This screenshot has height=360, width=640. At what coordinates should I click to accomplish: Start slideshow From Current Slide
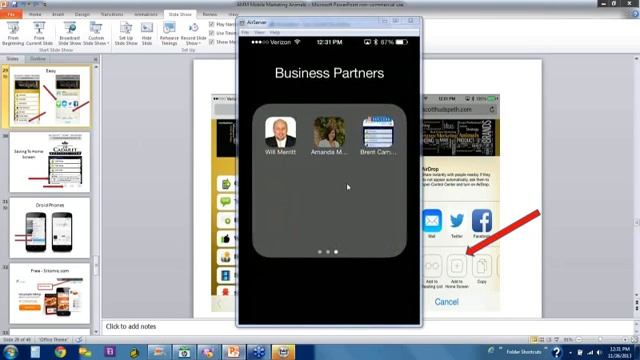click(x=39, y=33)
